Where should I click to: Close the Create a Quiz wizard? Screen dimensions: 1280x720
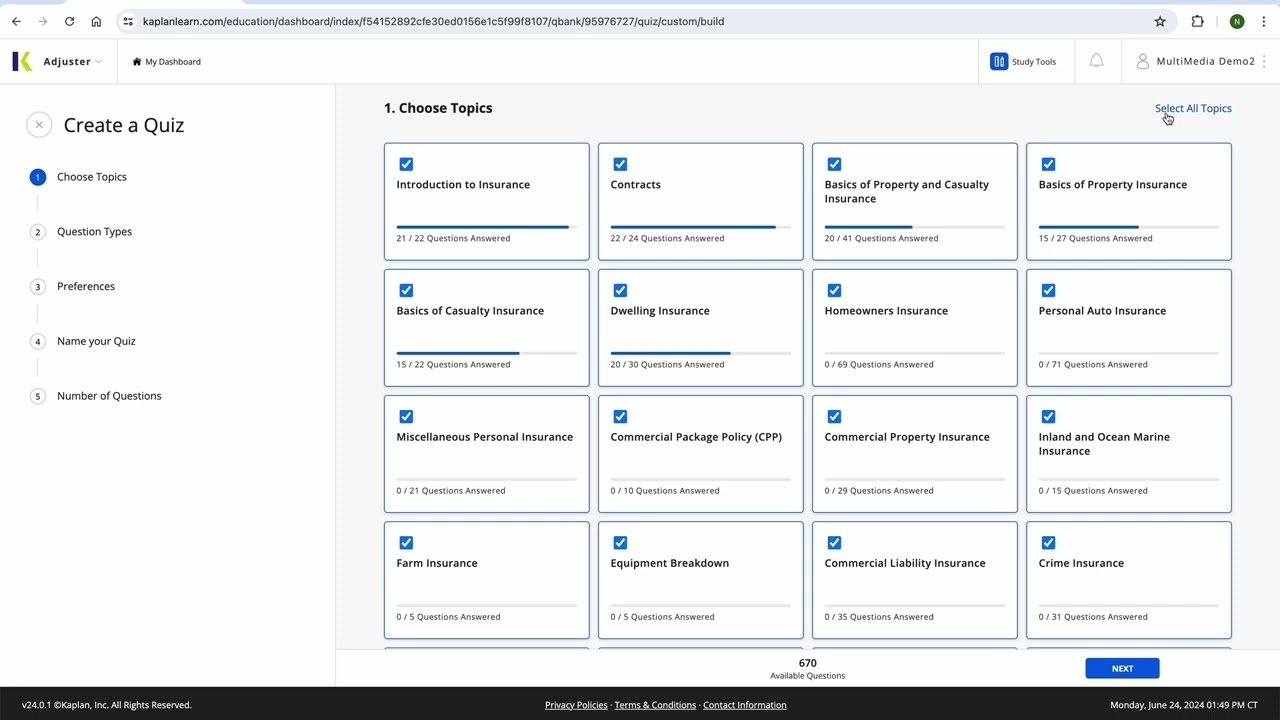39,125
